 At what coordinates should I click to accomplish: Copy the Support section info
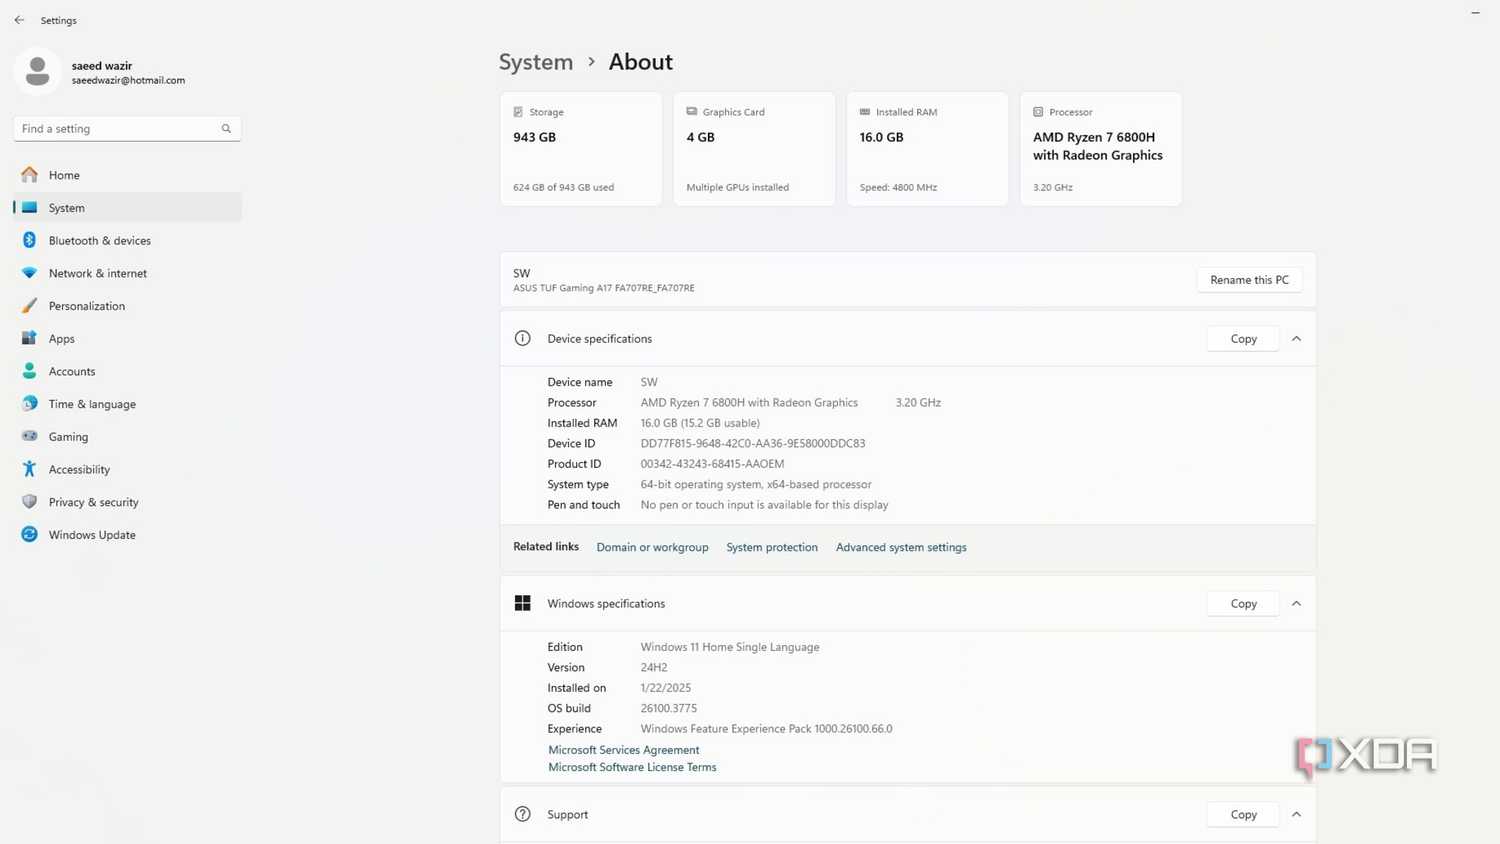pyautogui.click(x=1243, y=815)
